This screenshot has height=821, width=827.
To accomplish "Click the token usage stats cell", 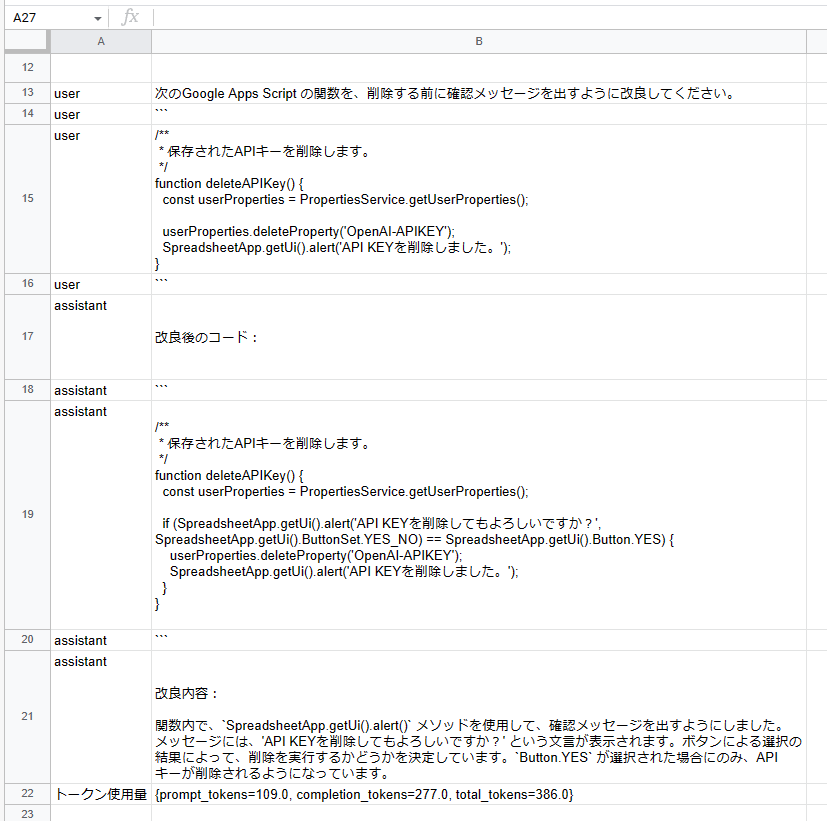I will click(479, 793).
